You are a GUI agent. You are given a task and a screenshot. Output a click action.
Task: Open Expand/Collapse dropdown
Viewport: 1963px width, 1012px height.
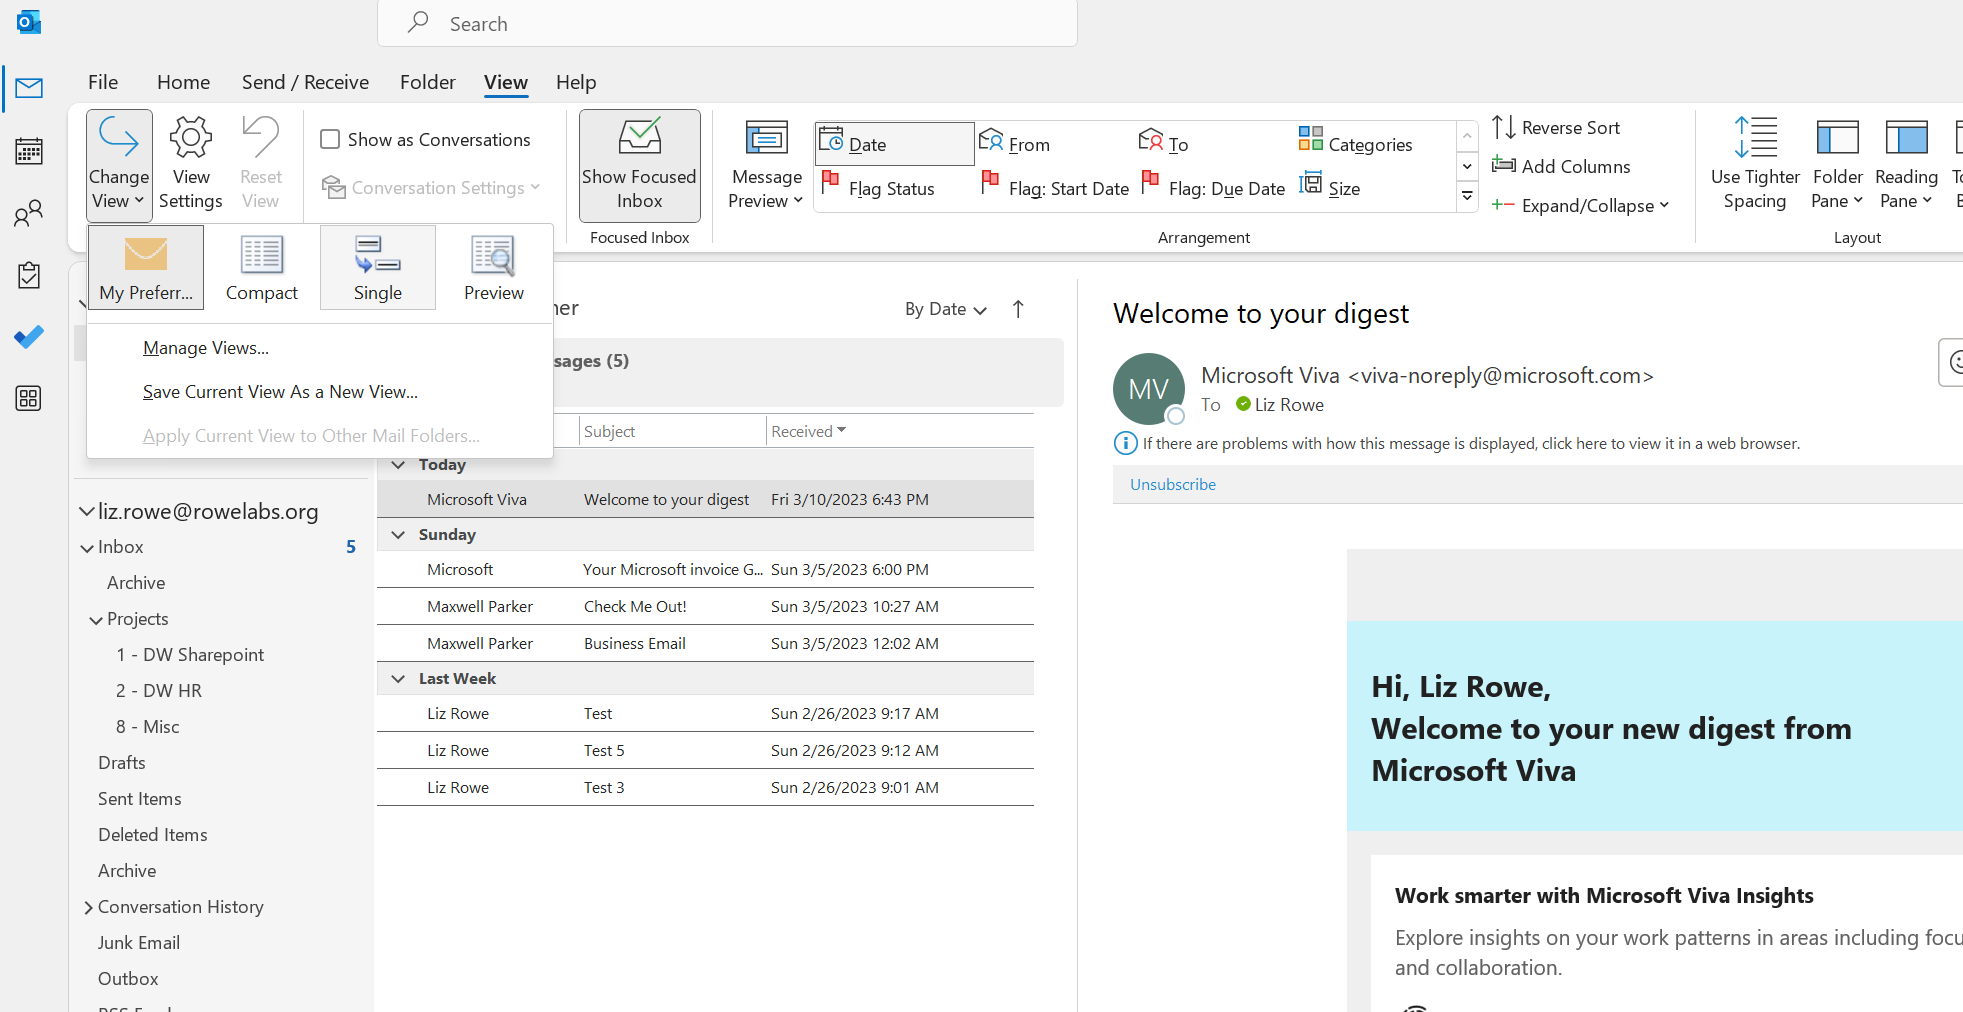[x=1580, y=205]
